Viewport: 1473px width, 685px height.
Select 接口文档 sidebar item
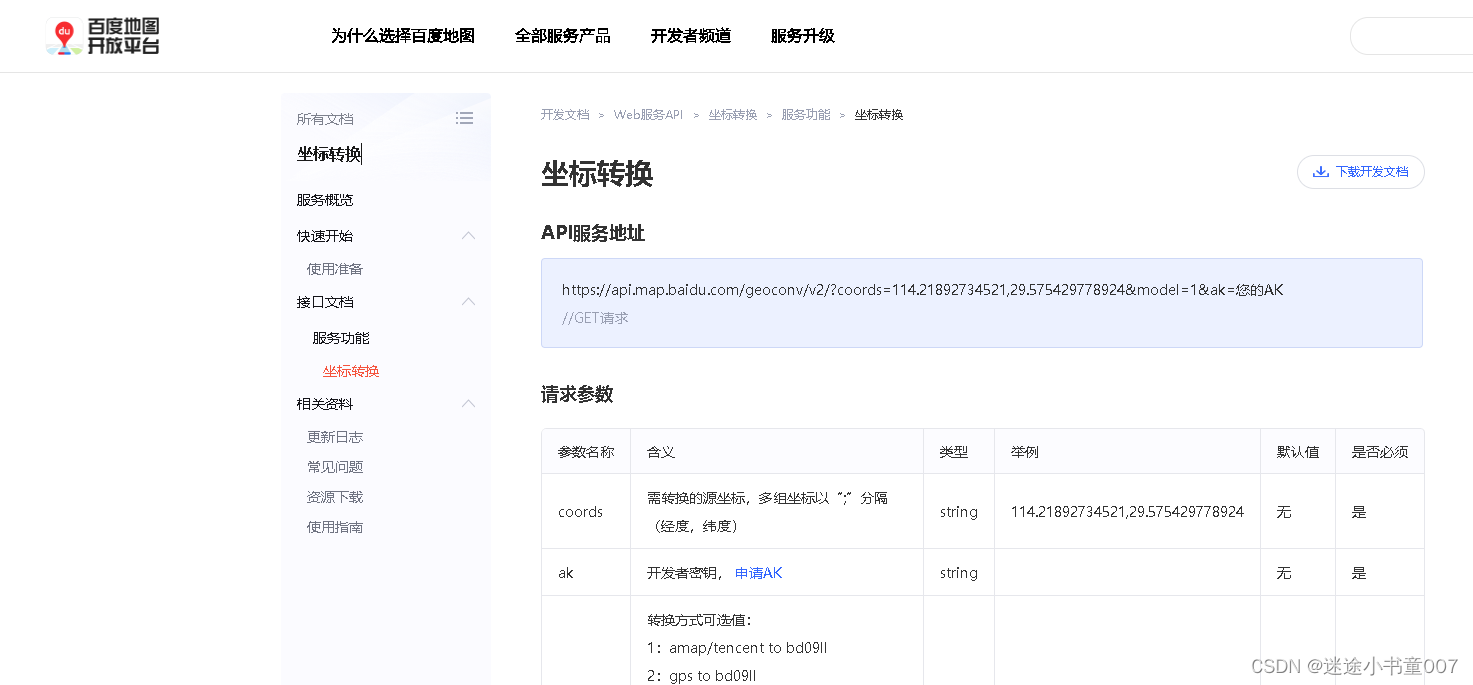coord(325,302)
